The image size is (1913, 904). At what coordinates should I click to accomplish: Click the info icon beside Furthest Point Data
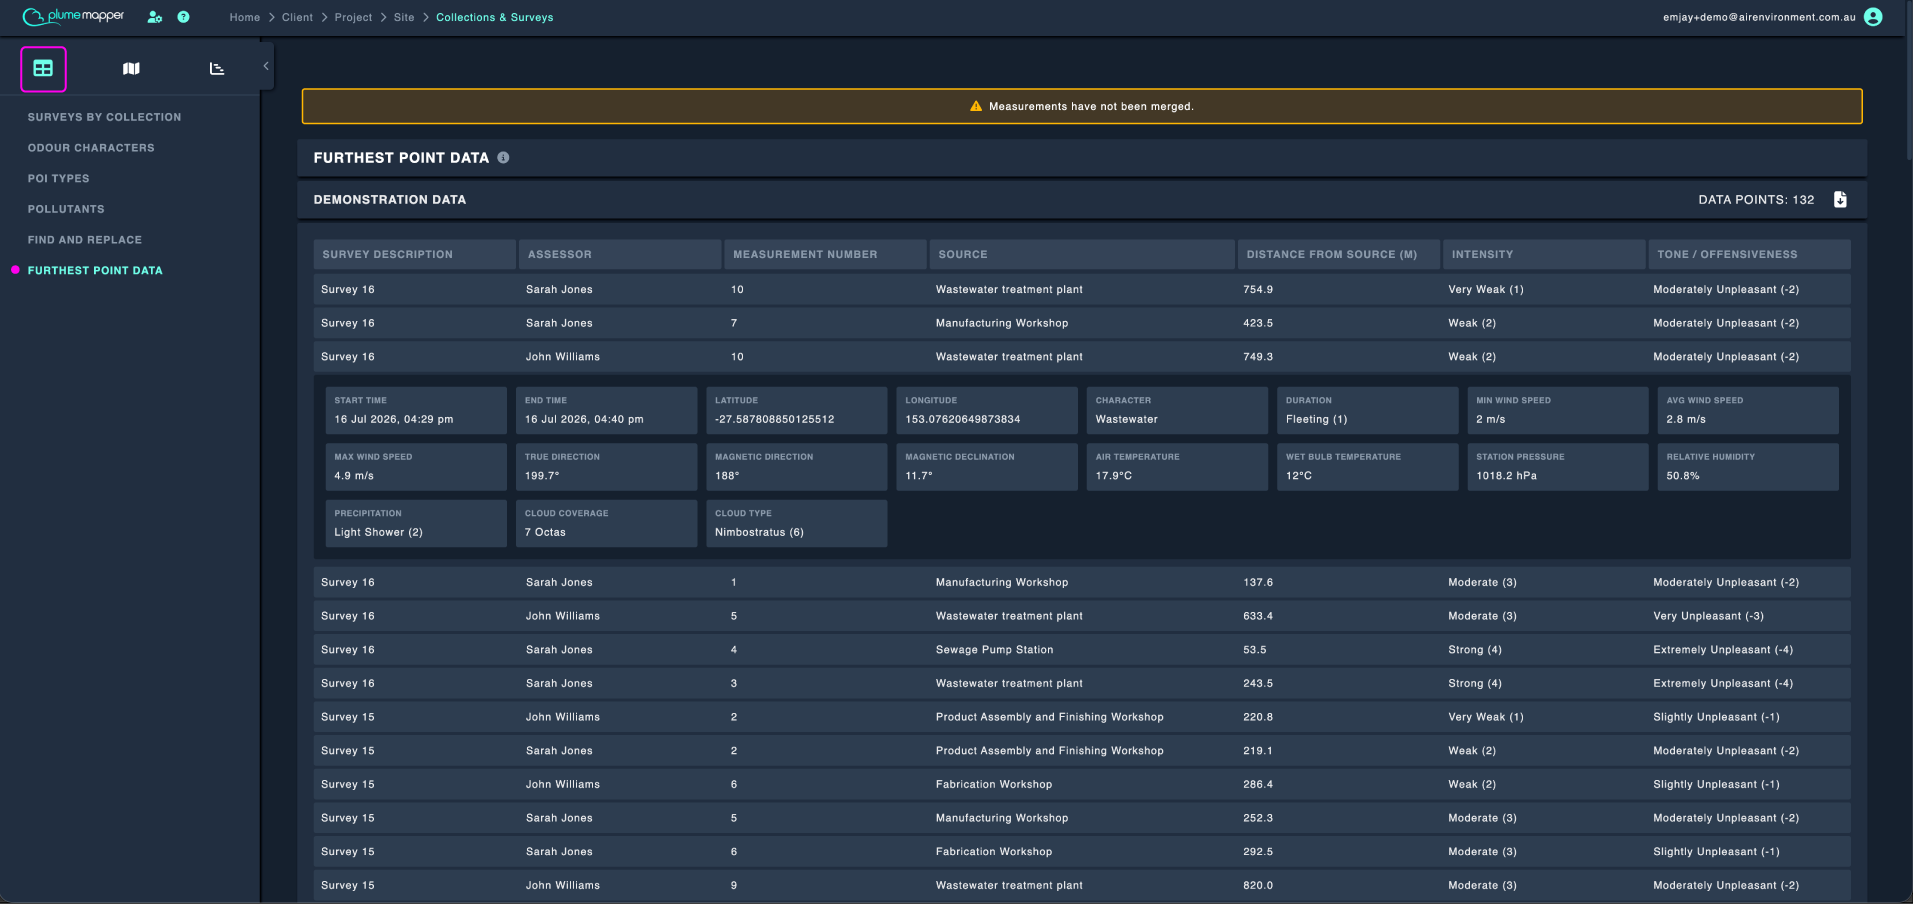coord(503,158)
